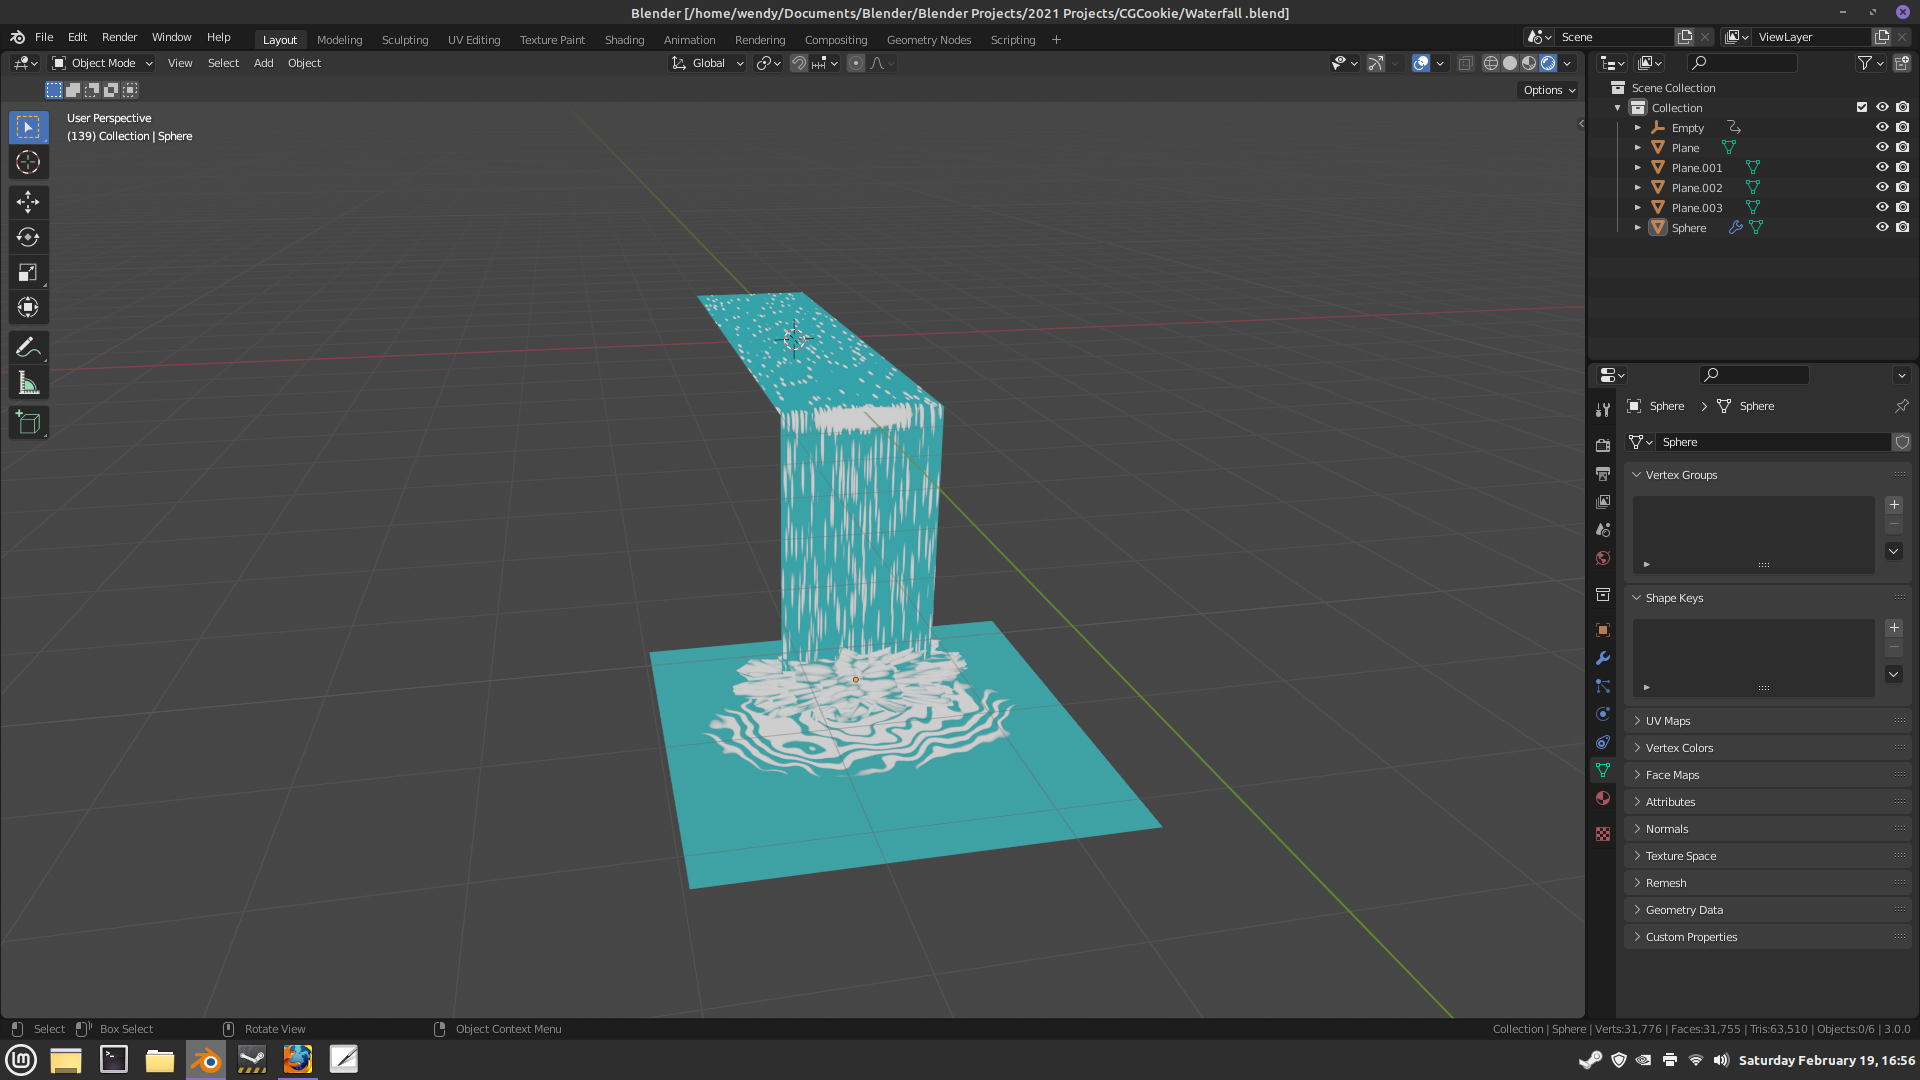Open the Object Mode dropdown
This screenshot has width=1920, height=1080.
coord(102,63)
